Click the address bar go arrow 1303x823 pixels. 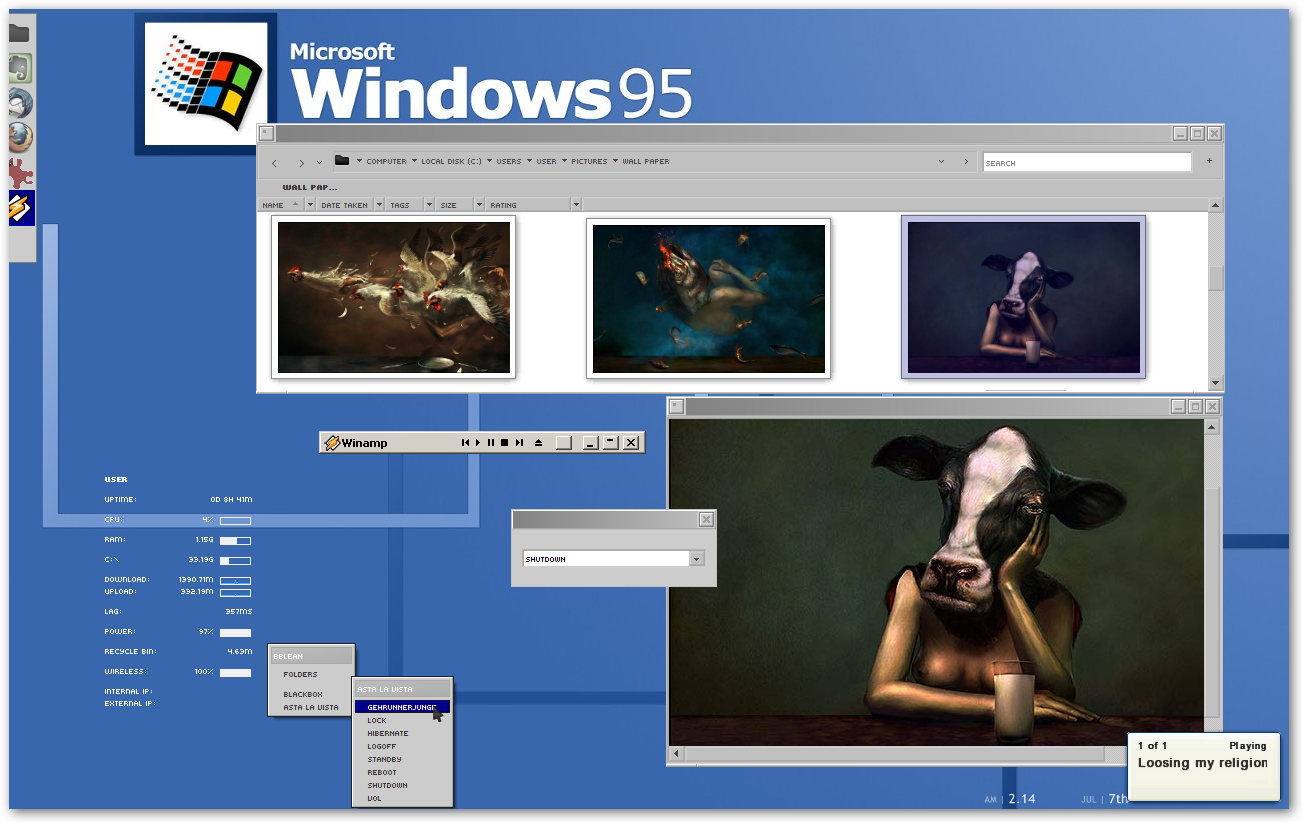tap(965, 161)
